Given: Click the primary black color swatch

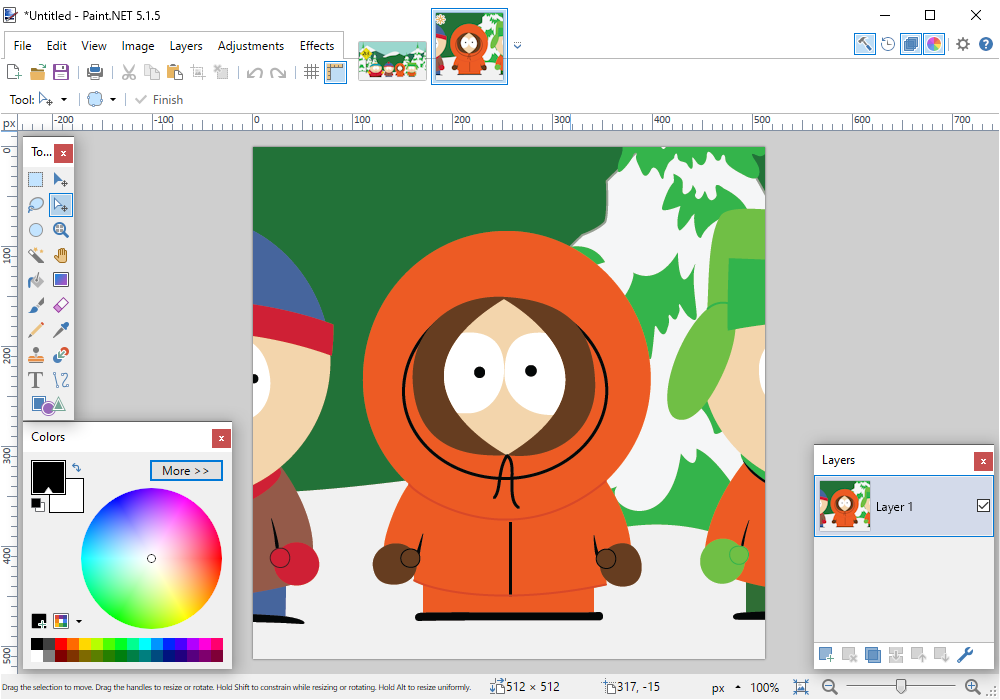Looking at the screenshot, I should (48, 476).
